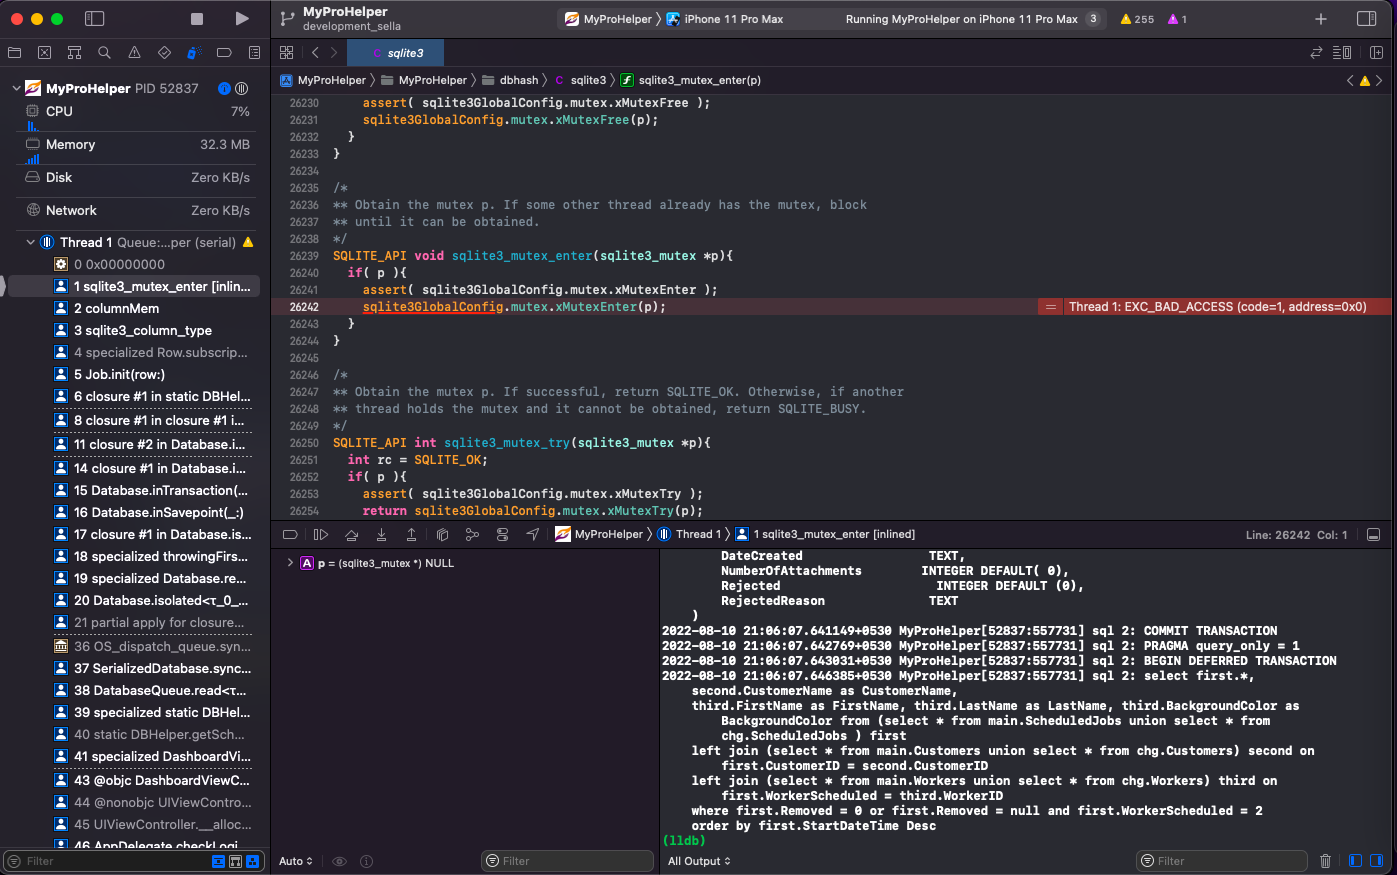
Task: Select the sqlite3 editor tab
Action: [396, 53]
